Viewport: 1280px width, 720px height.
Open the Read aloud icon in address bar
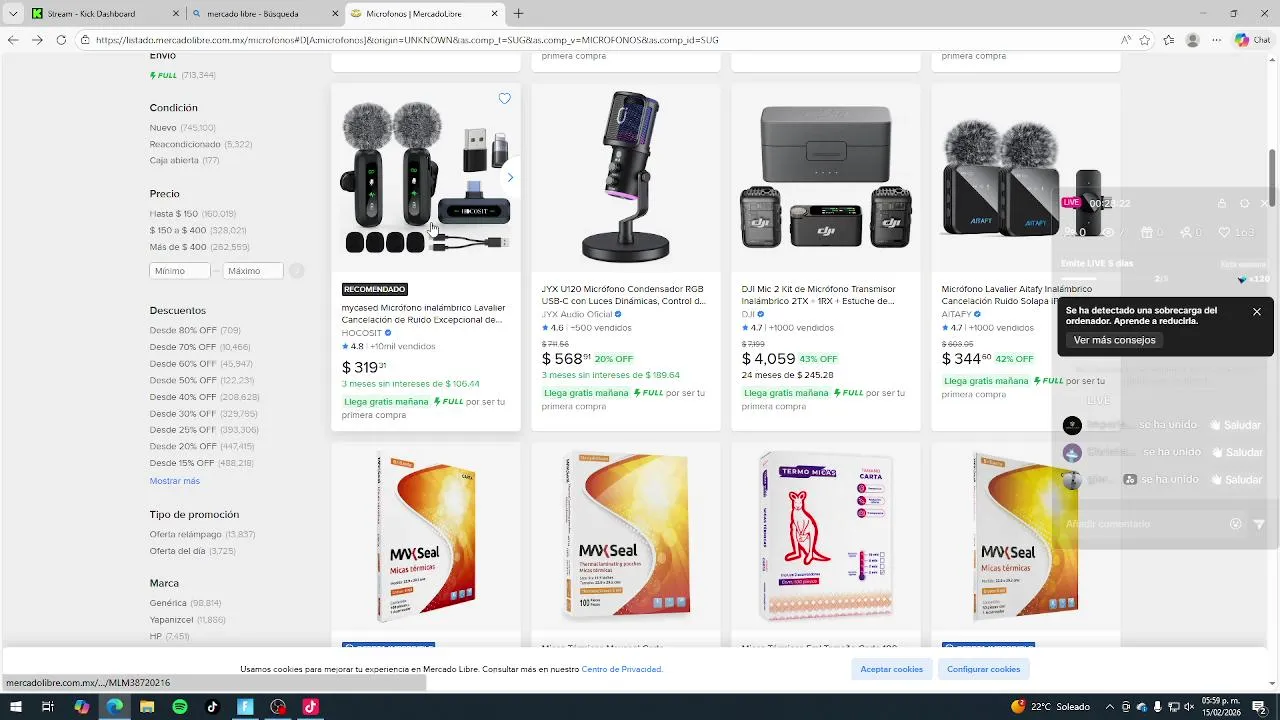[x=1126, y=40]
